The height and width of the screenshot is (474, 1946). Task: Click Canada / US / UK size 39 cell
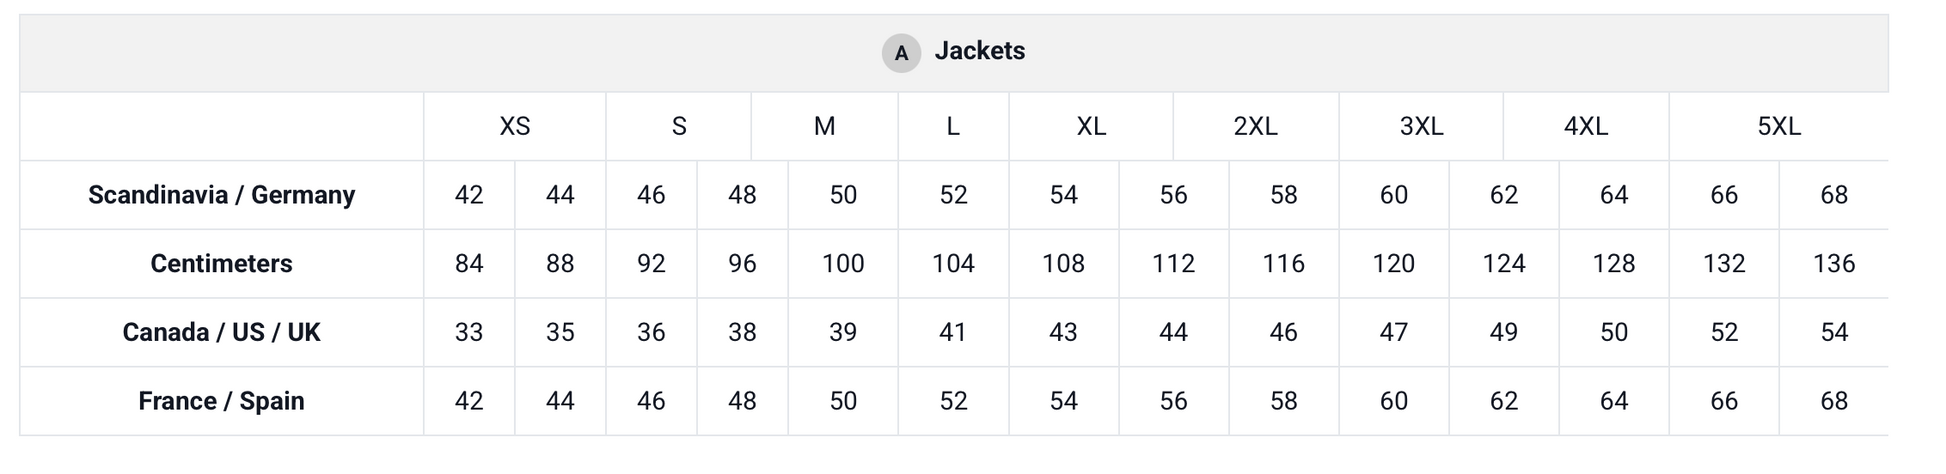pos(843,332)
